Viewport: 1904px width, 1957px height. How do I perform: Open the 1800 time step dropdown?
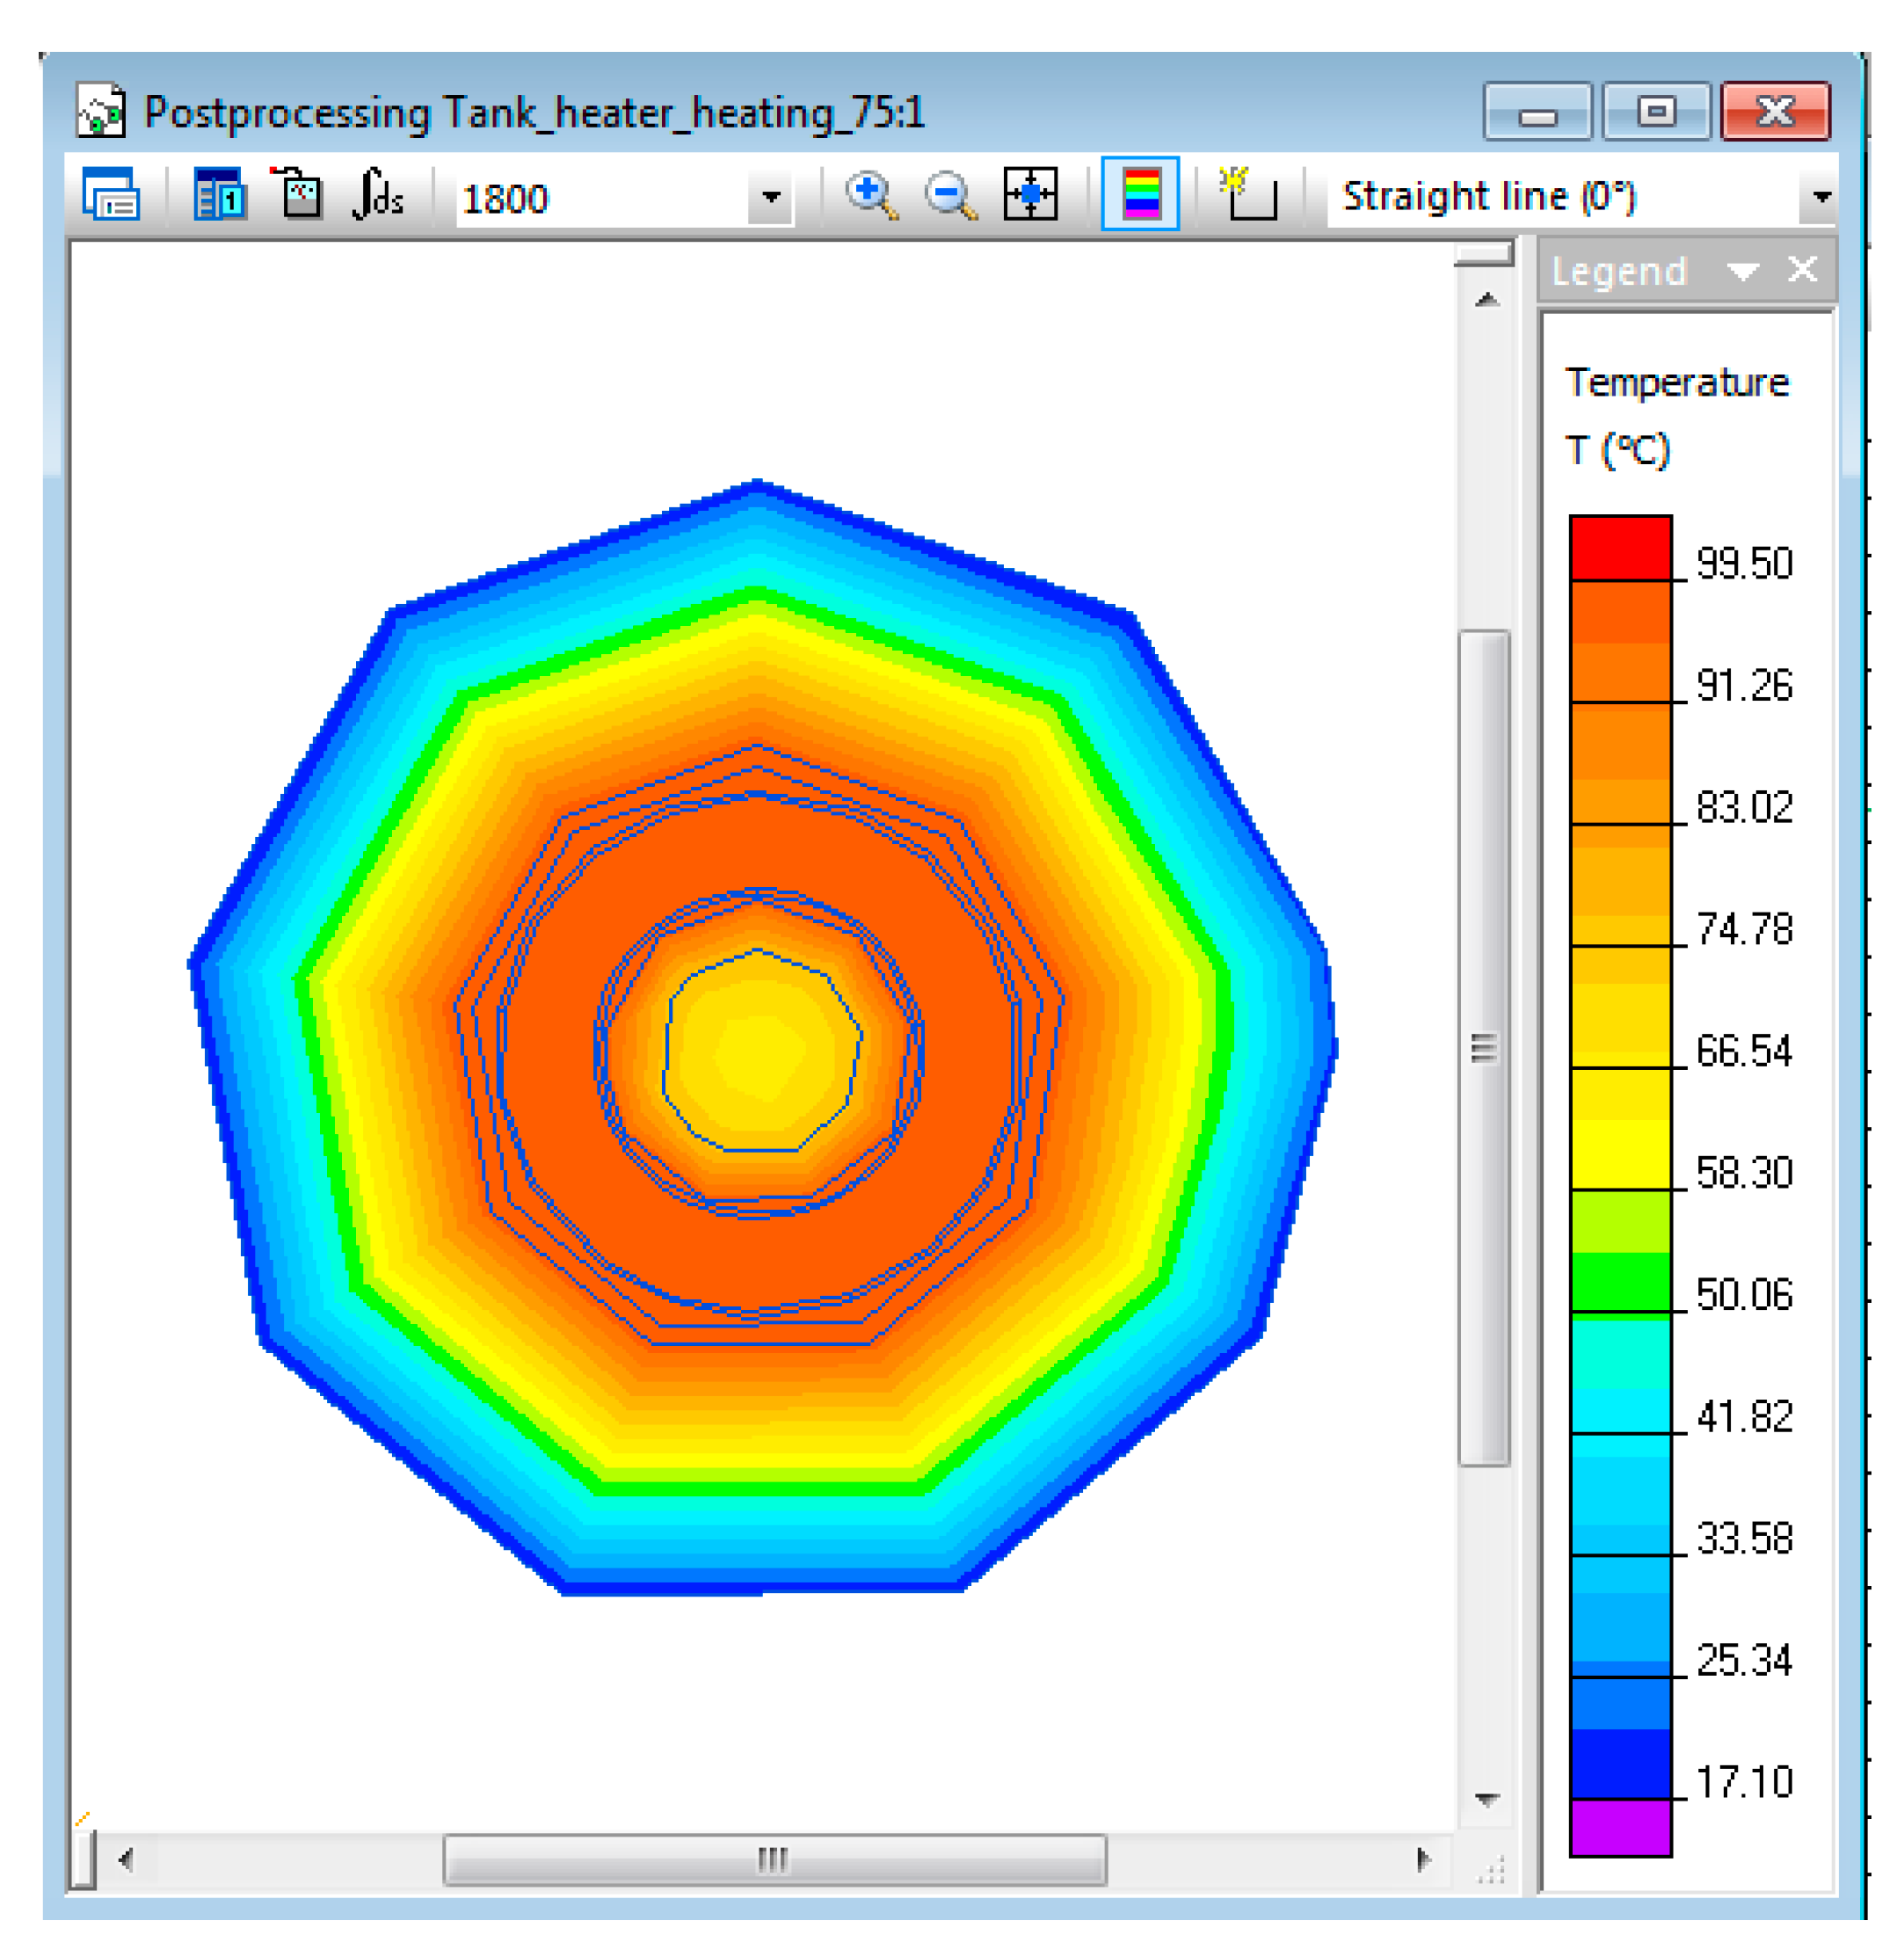[770, 197]
